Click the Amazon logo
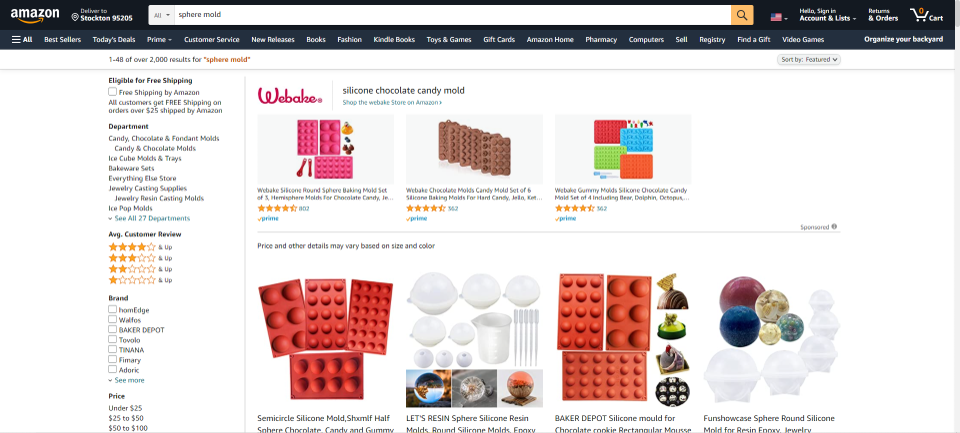960x433 pixels. [34, 15]
